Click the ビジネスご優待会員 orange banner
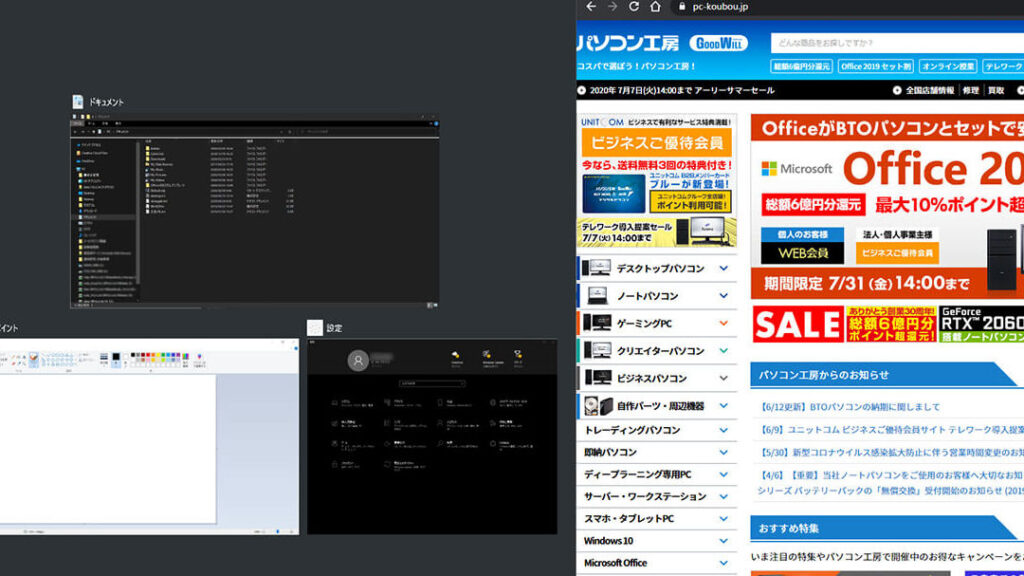Image resolution: width=1024 pixels, height=576 pixels. pyautogui.click(x=656, y=142)
